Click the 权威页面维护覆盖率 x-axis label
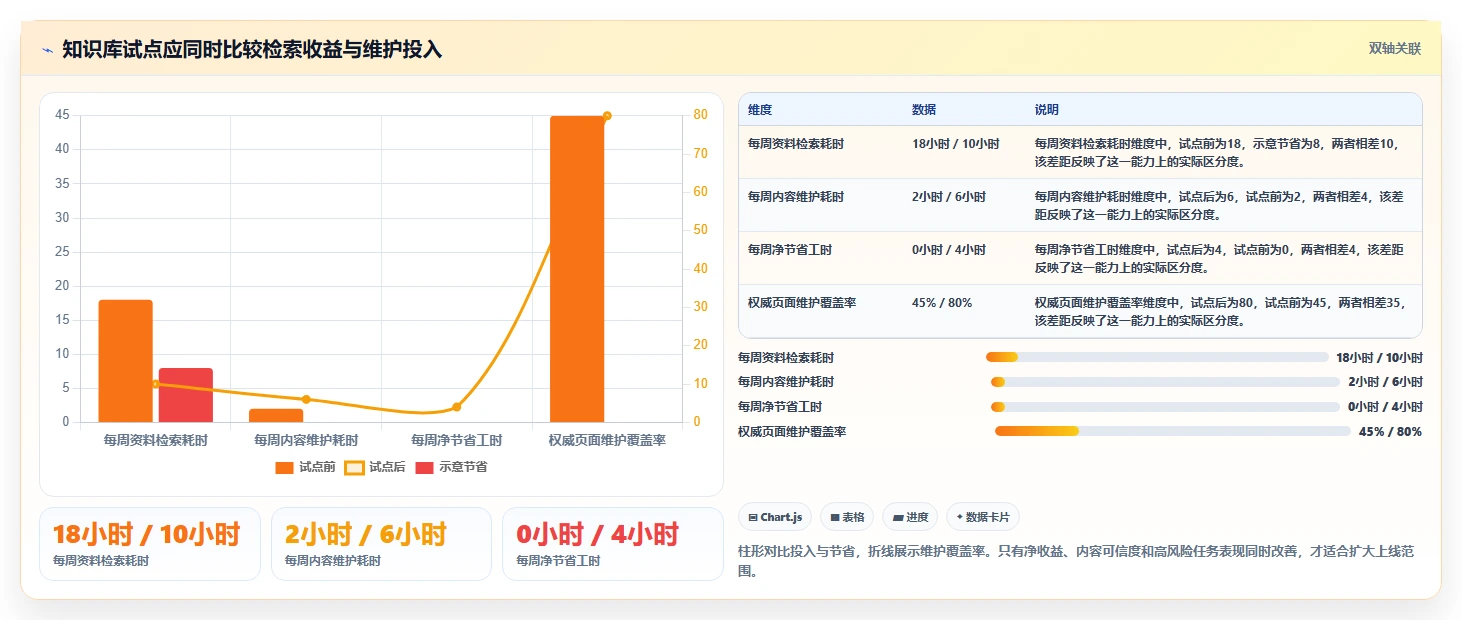This screenshot has height=620, width=1462. click(607, 440)
